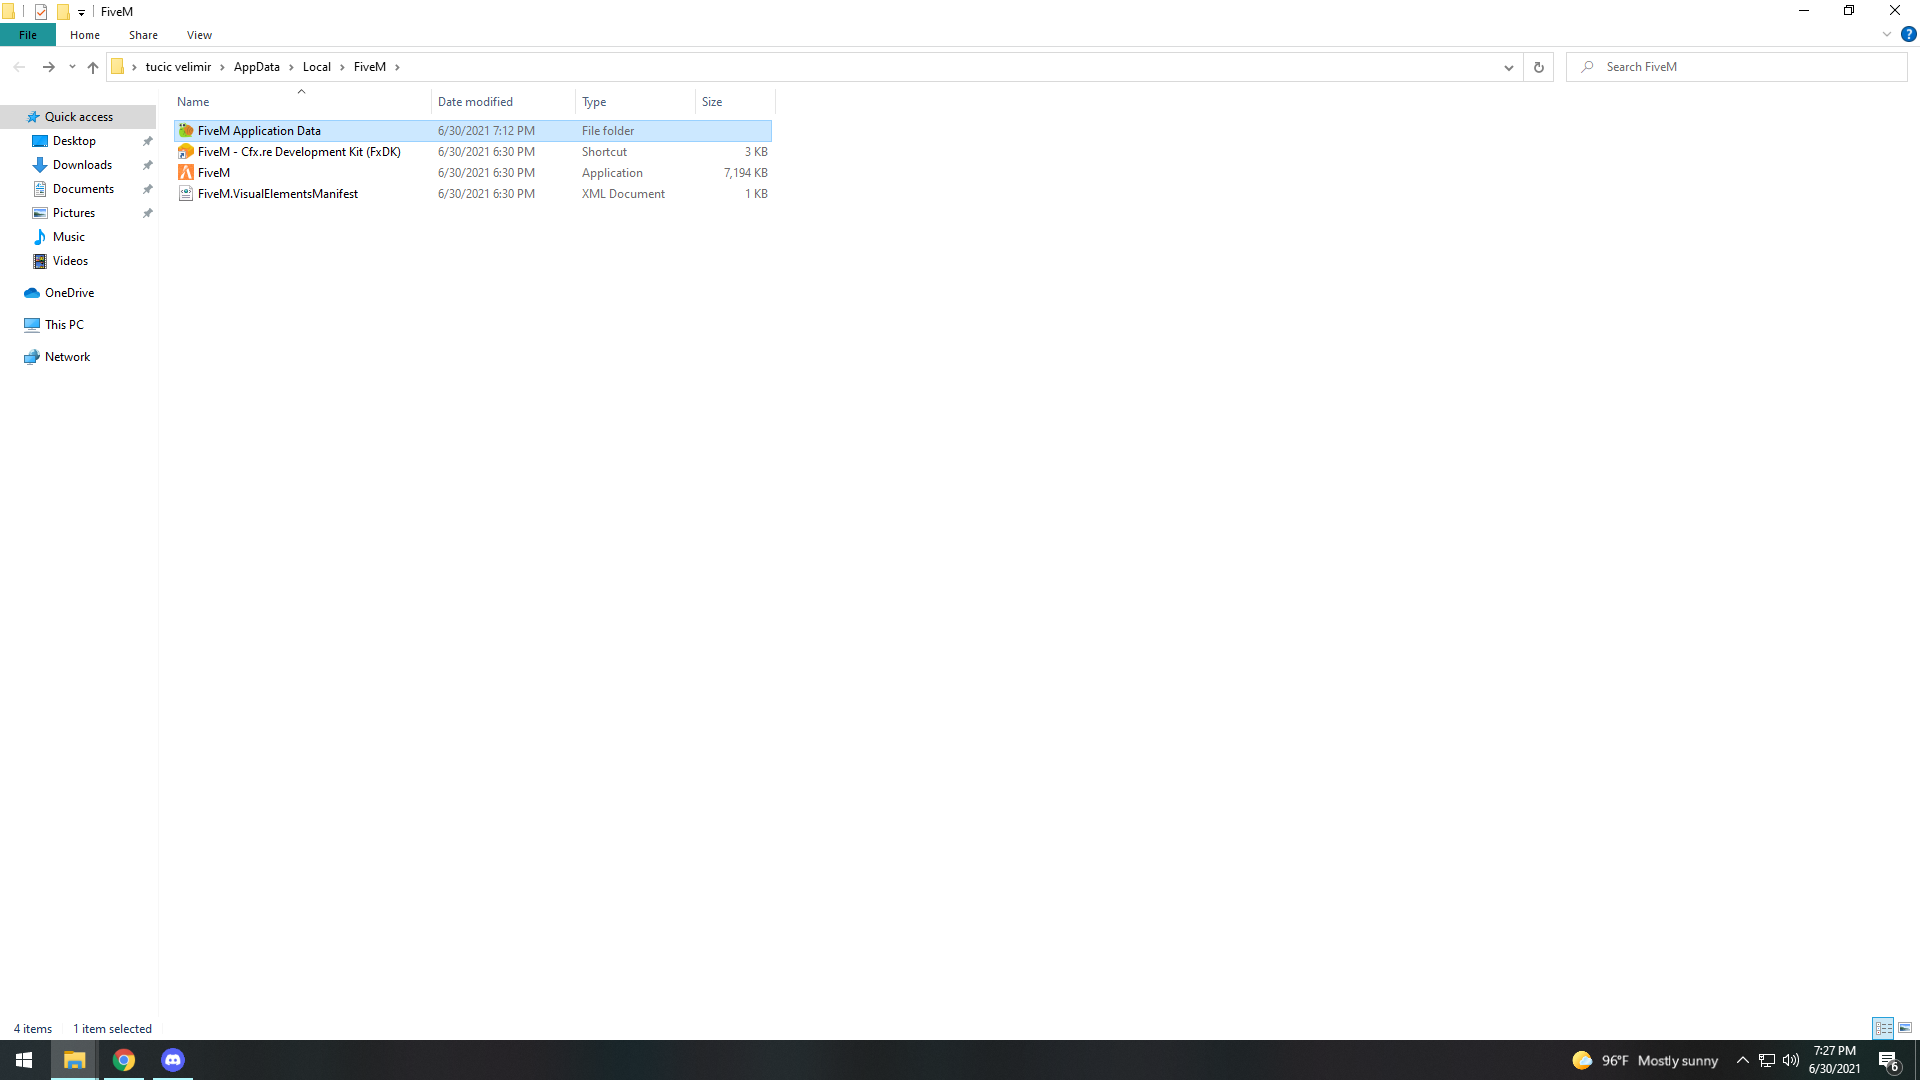Open Network in navigation pane
The width and height of the screenshot is (1920, 1080).
pyautogui.click(x=67, y=357)
